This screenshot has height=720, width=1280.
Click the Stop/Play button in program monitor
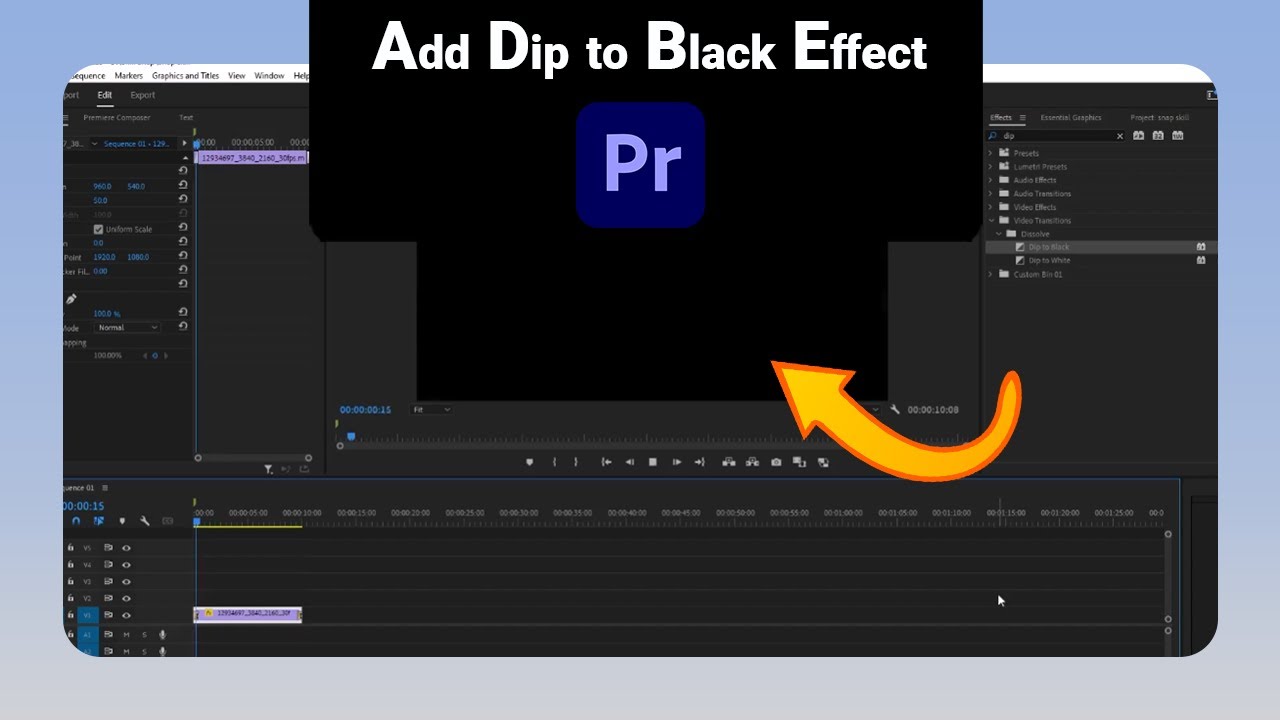653,462
